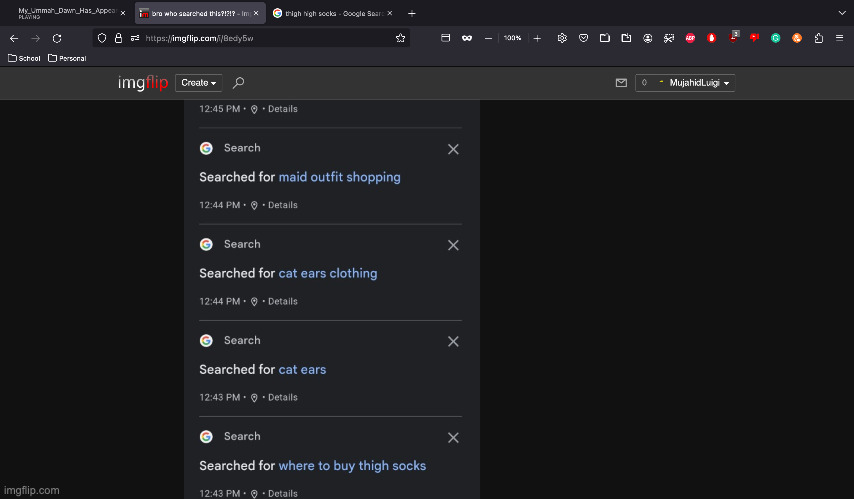Click the cat ears clothing search link

coord(328,273)
